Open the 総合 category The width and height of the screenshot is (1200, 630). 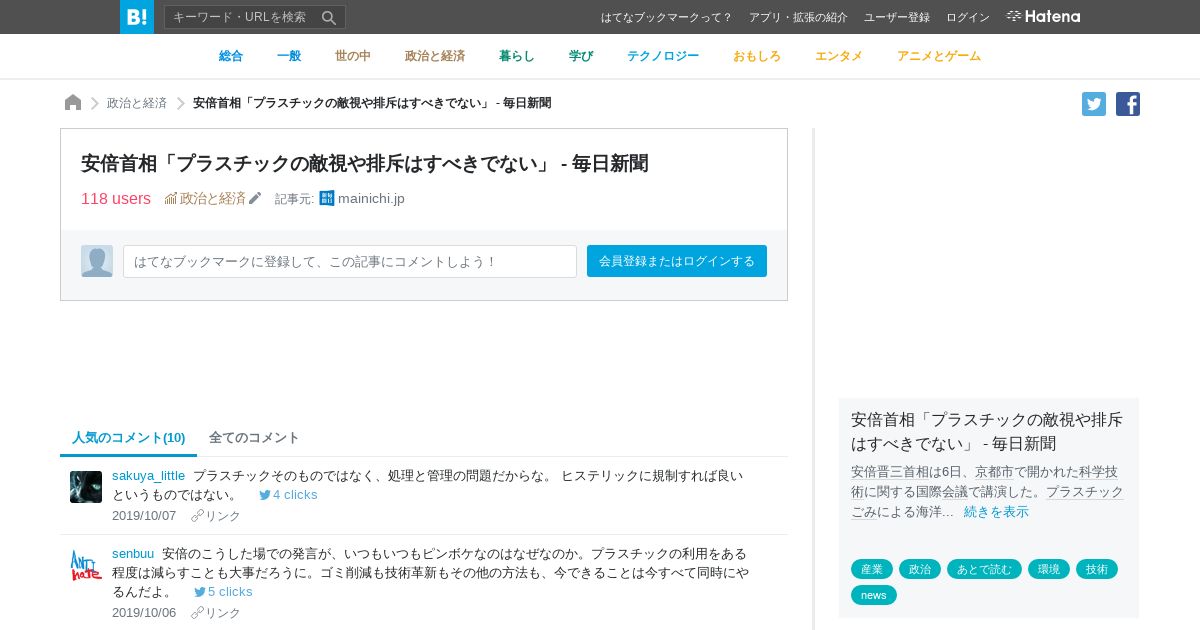pos(231,56)
